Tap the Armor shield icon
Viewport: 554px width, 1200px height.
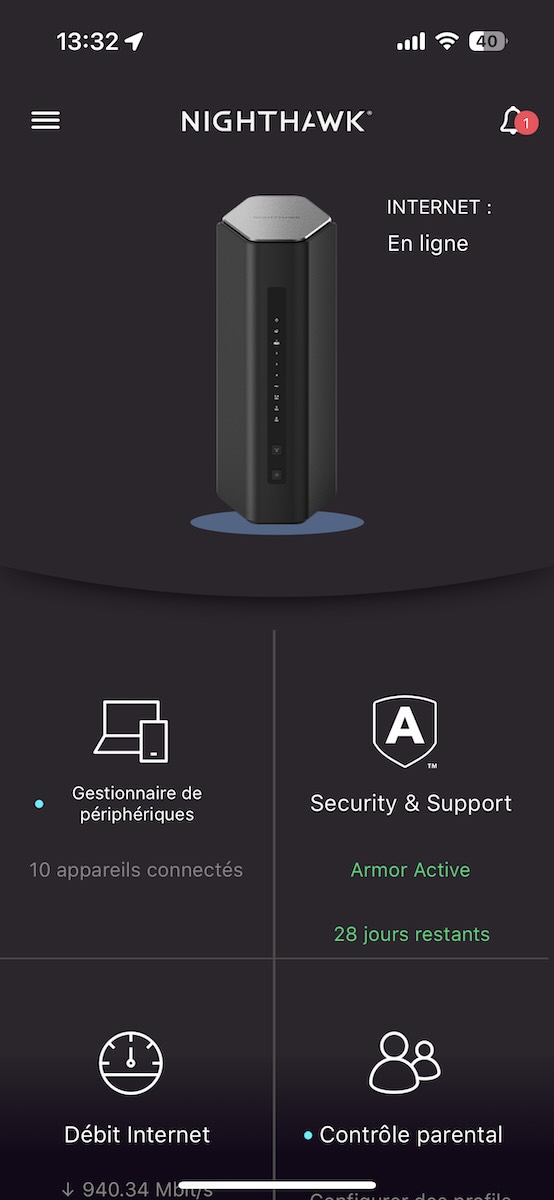tap(405, 732)
